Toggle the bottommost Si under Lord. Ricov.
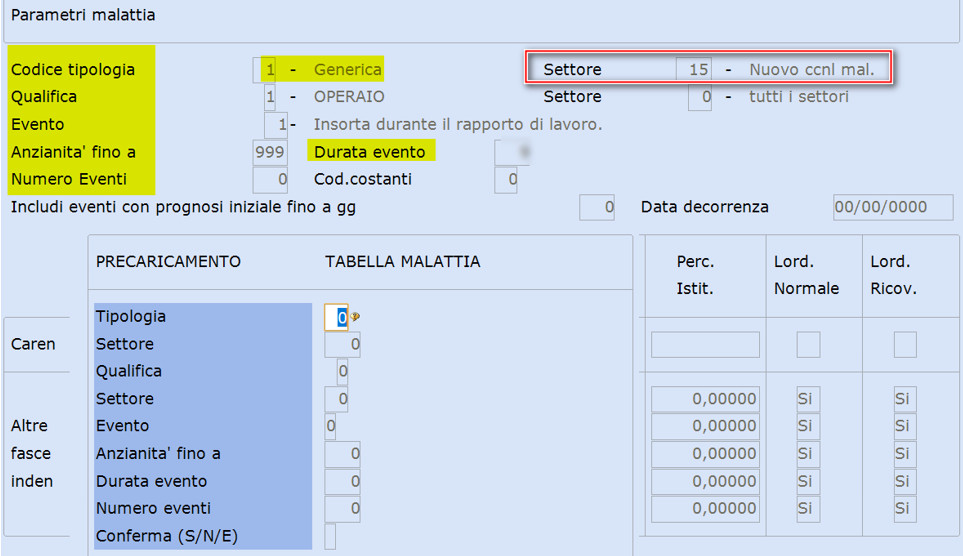Image resolution: width=963 pixels, height=556 pixels. click(905, 509)
